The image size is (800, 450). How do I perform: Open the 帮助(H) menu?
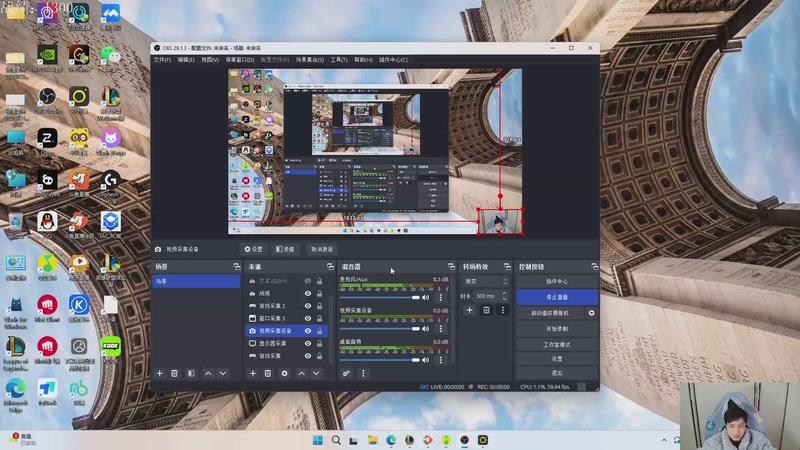[x=363, y=60]
